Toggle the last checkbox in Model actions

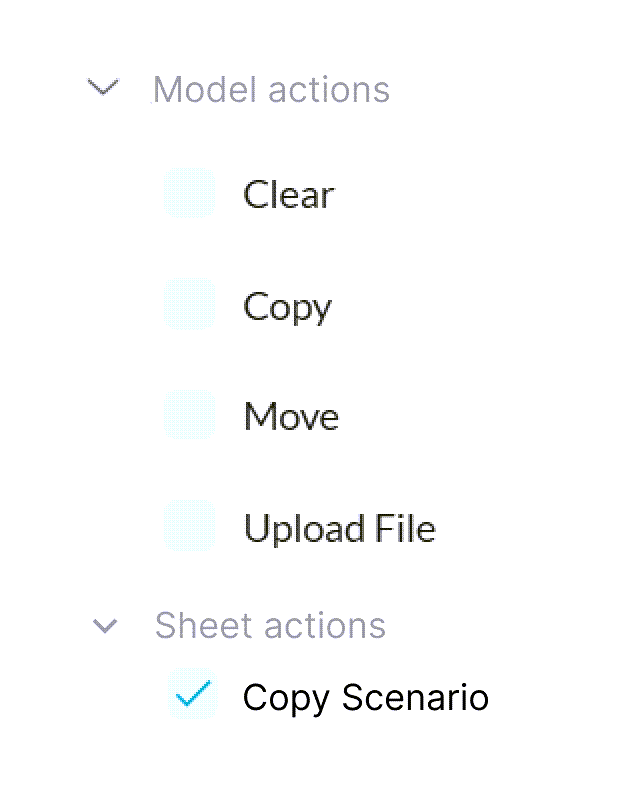[189, 526]
